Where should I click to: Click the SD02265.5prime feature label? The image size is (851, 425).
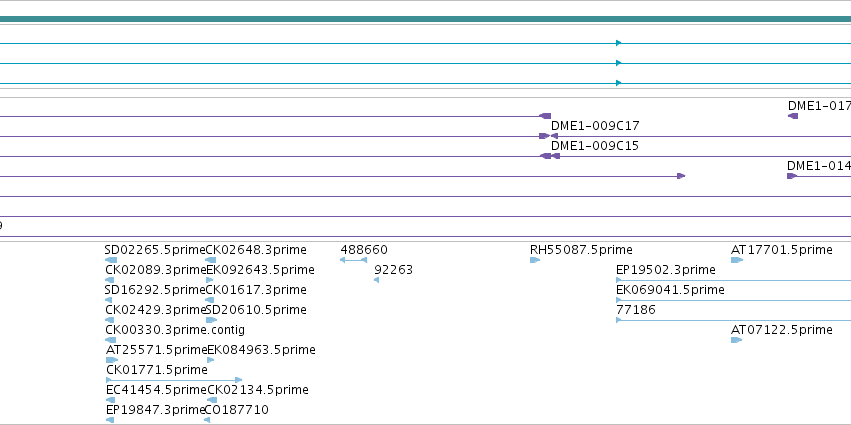[x=155, y=250]
